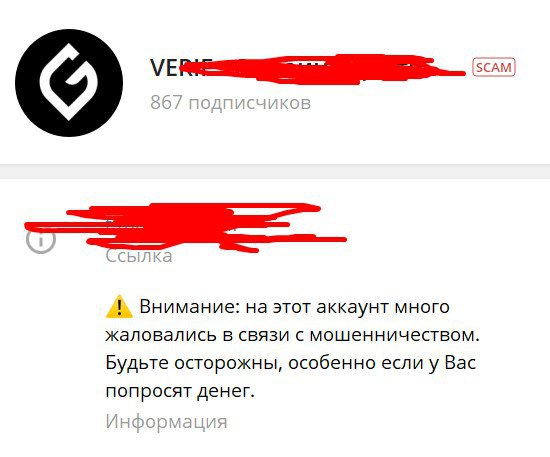Select the жаловались в связи text line
Screen dimensions: 550x457
click(292, 335)
